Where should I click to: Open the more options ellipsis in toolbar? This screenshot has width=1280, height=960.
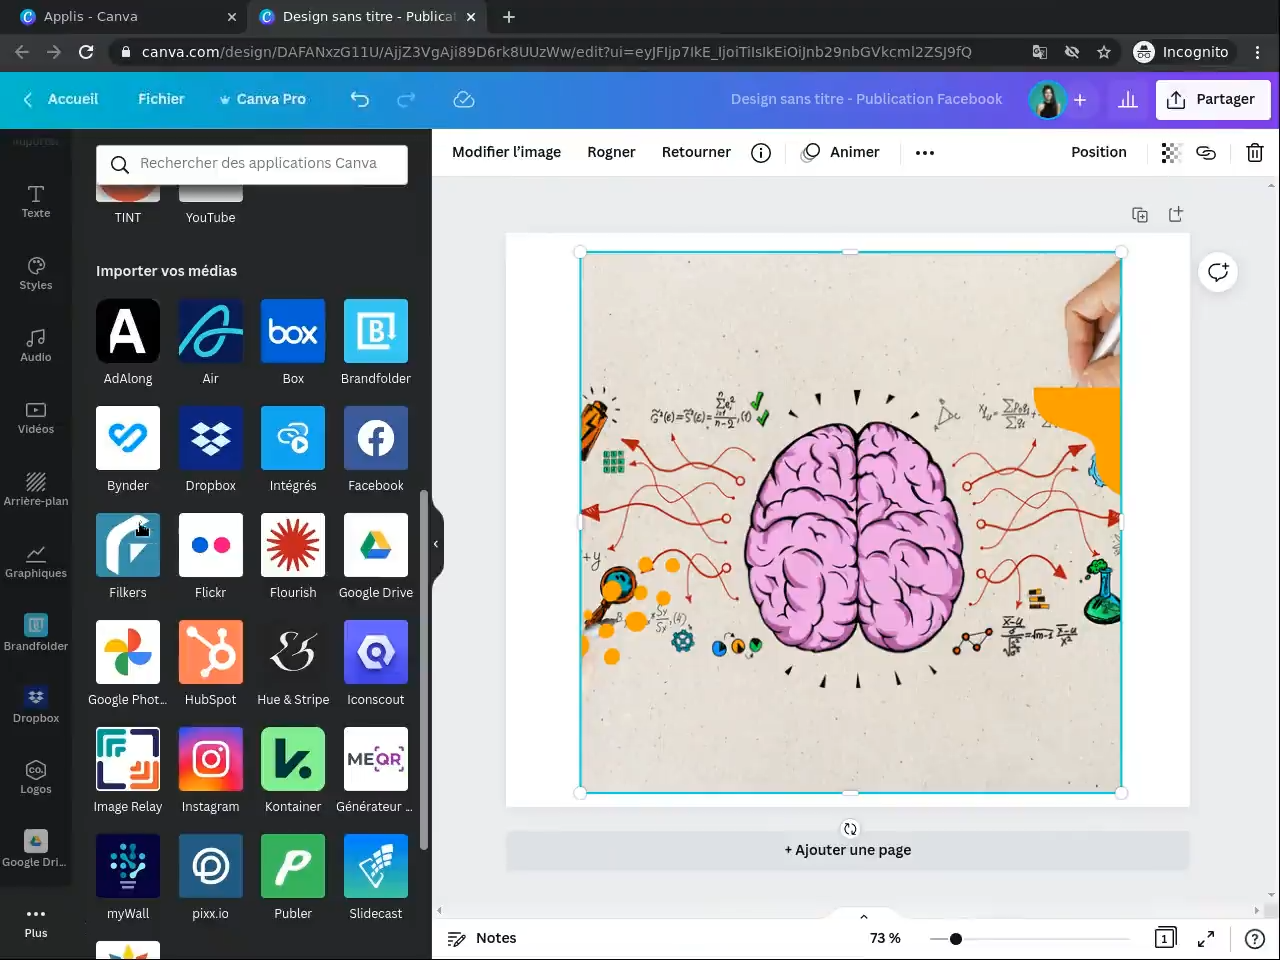925,152
